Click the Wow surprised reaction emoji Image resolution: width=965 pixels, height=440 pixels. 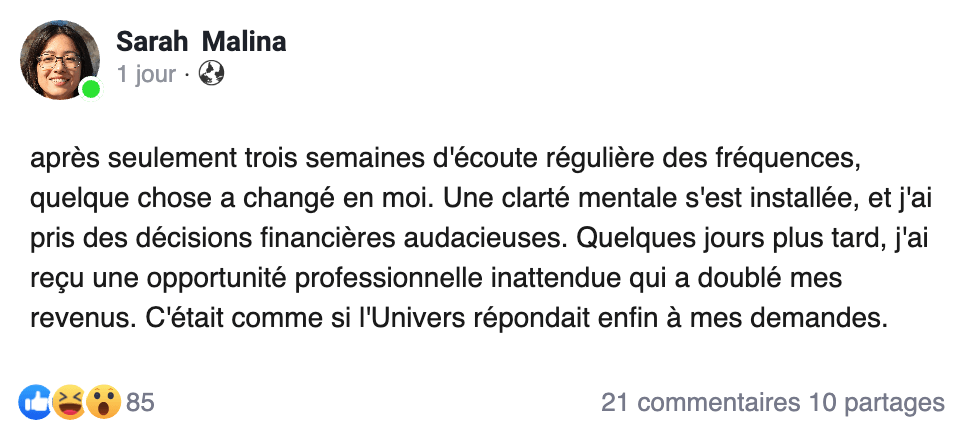pos(103,403)
